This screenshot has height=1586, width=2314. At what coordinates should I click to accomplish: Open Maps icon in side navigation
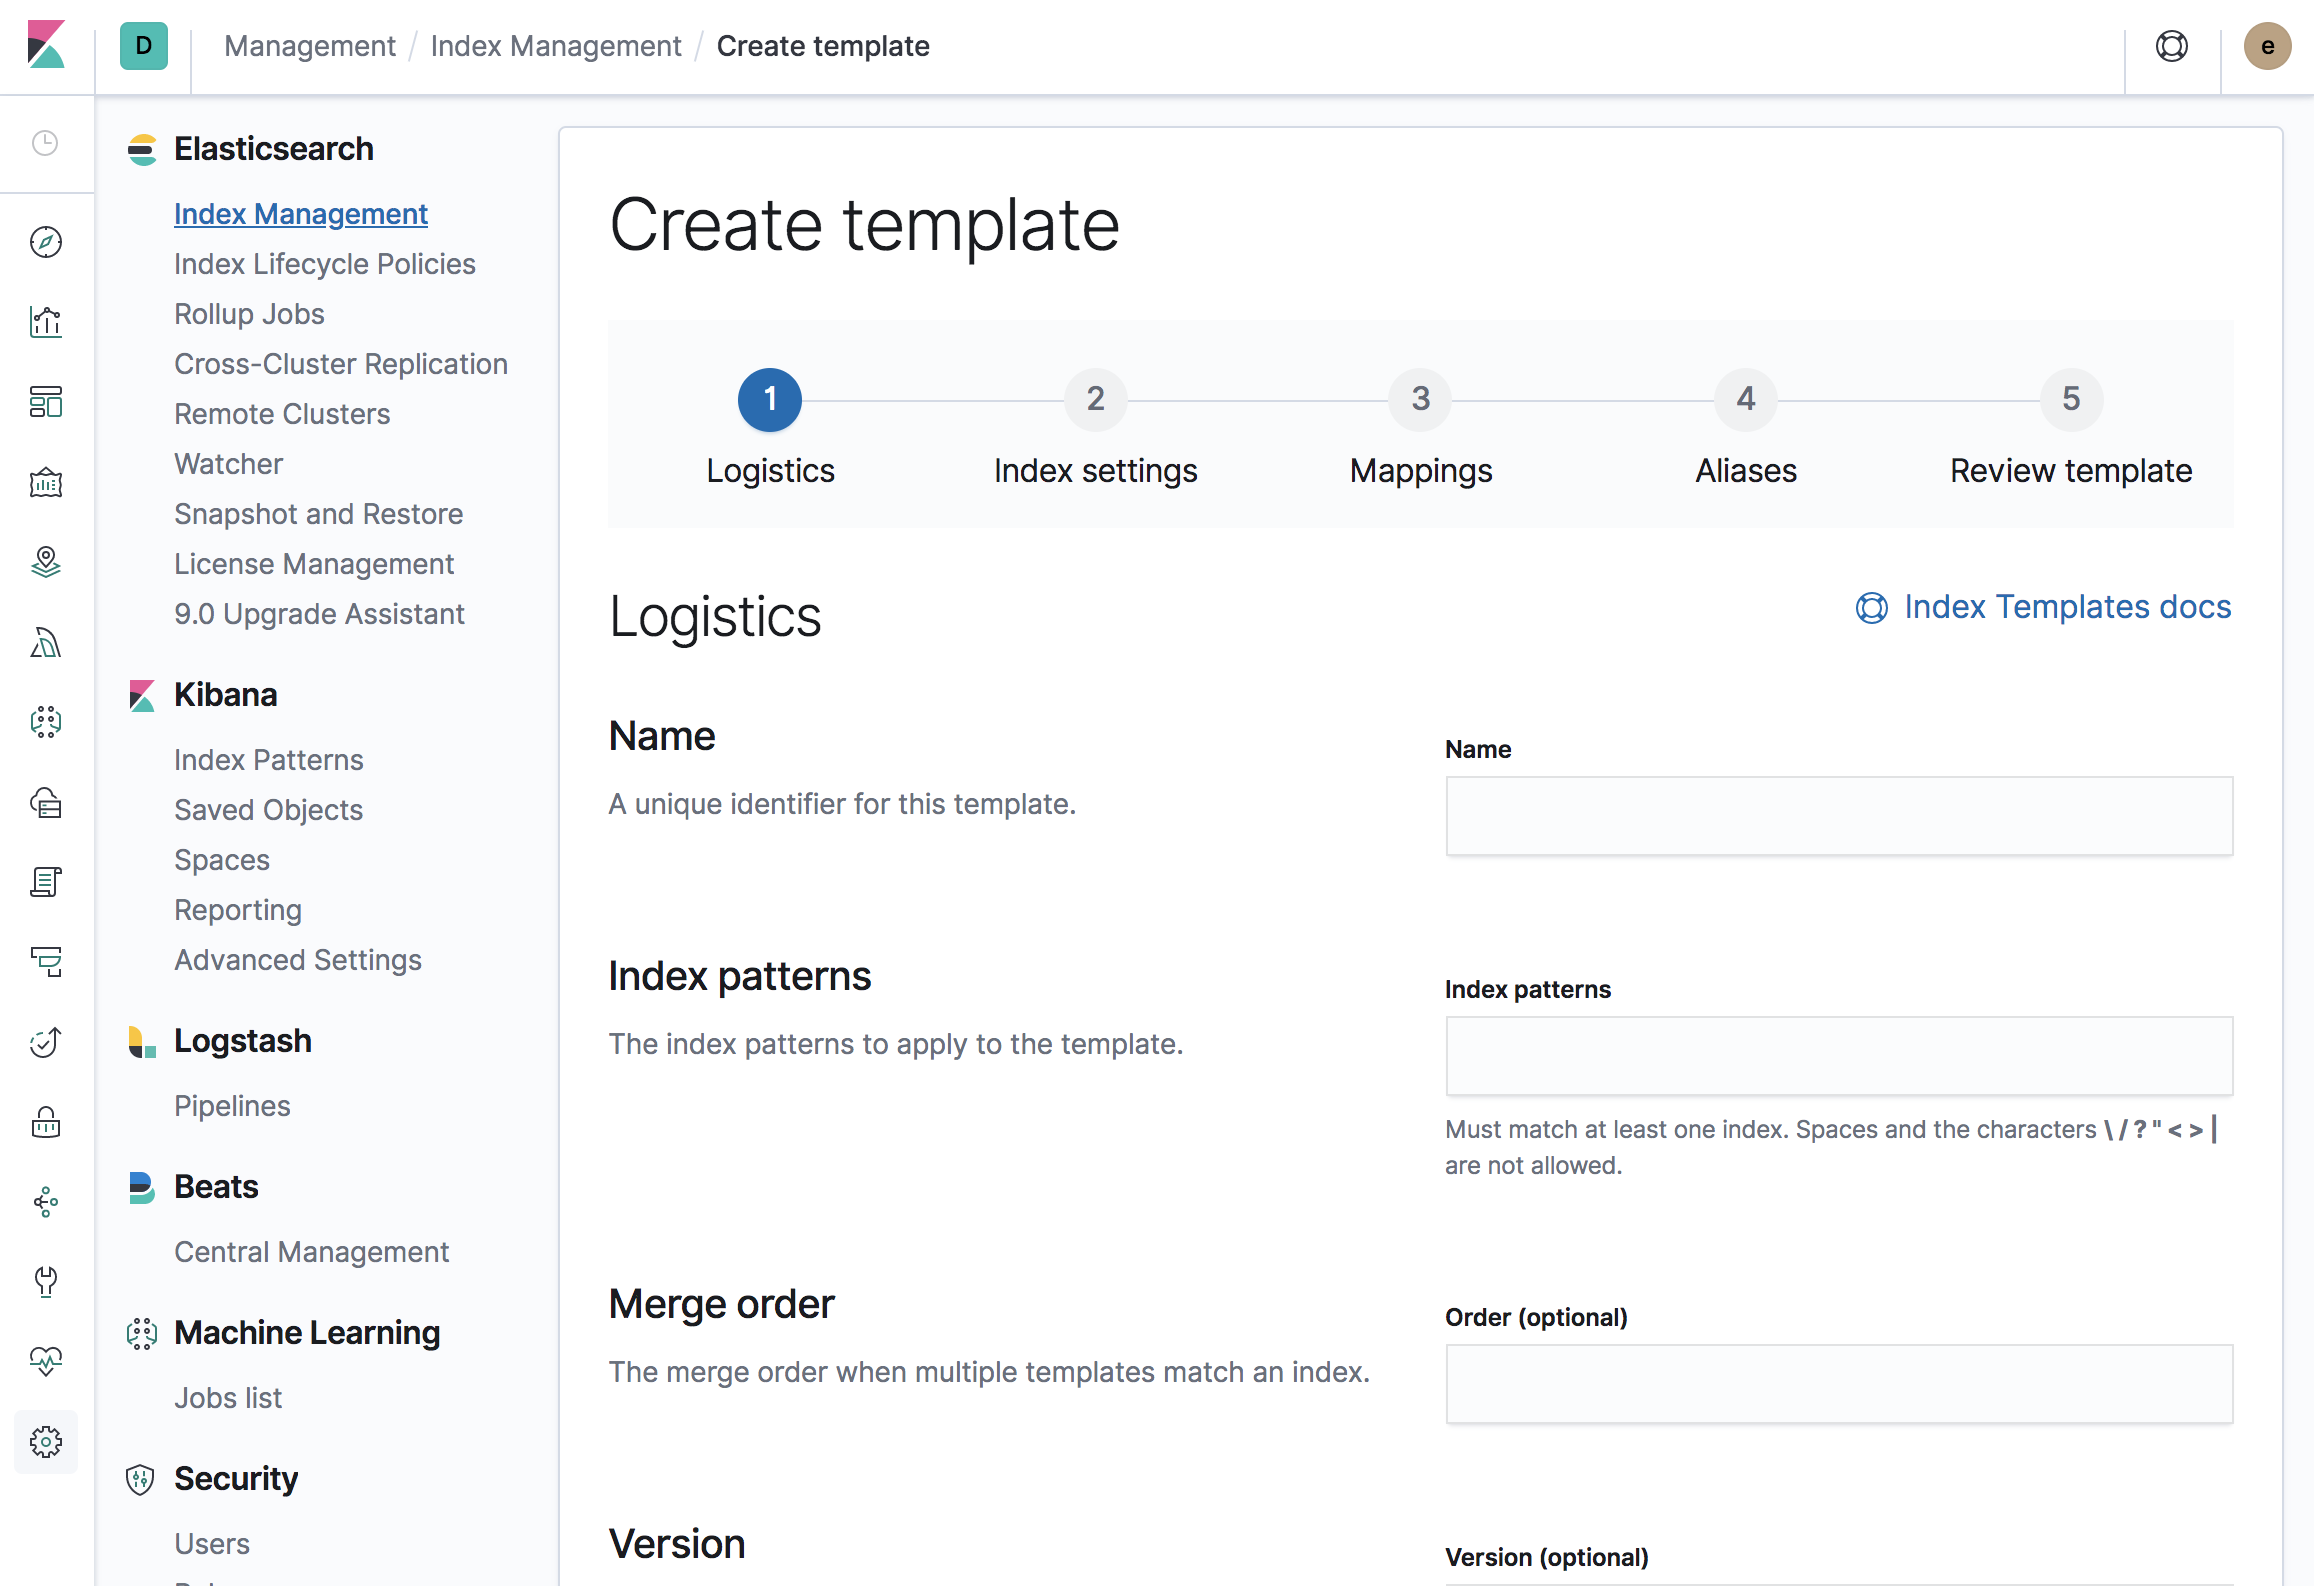click(x=46, y=562)
